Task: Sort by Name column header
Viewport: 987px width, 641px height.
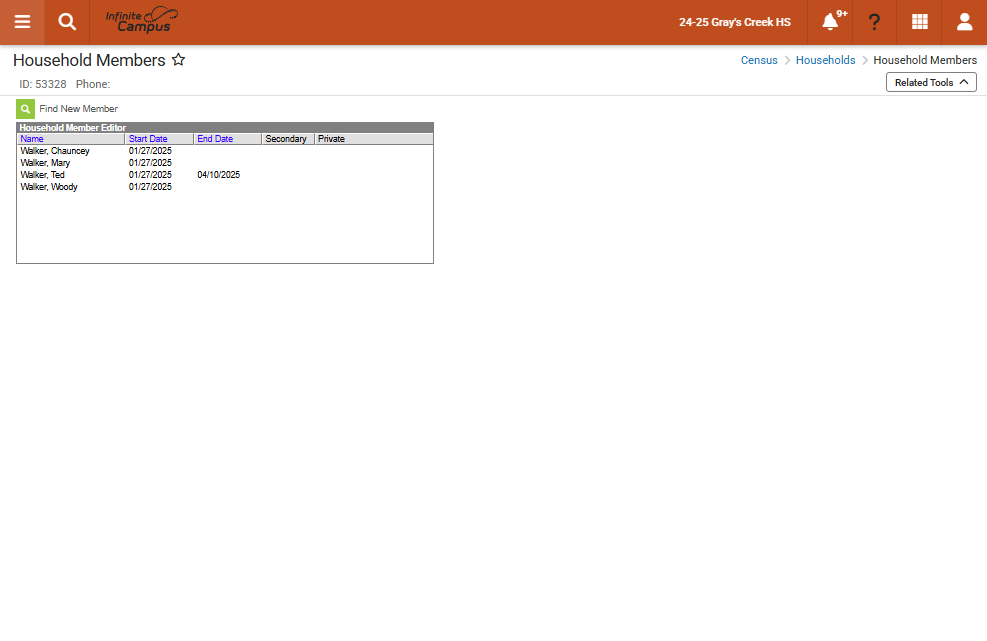Action: (x=32, y=139)
